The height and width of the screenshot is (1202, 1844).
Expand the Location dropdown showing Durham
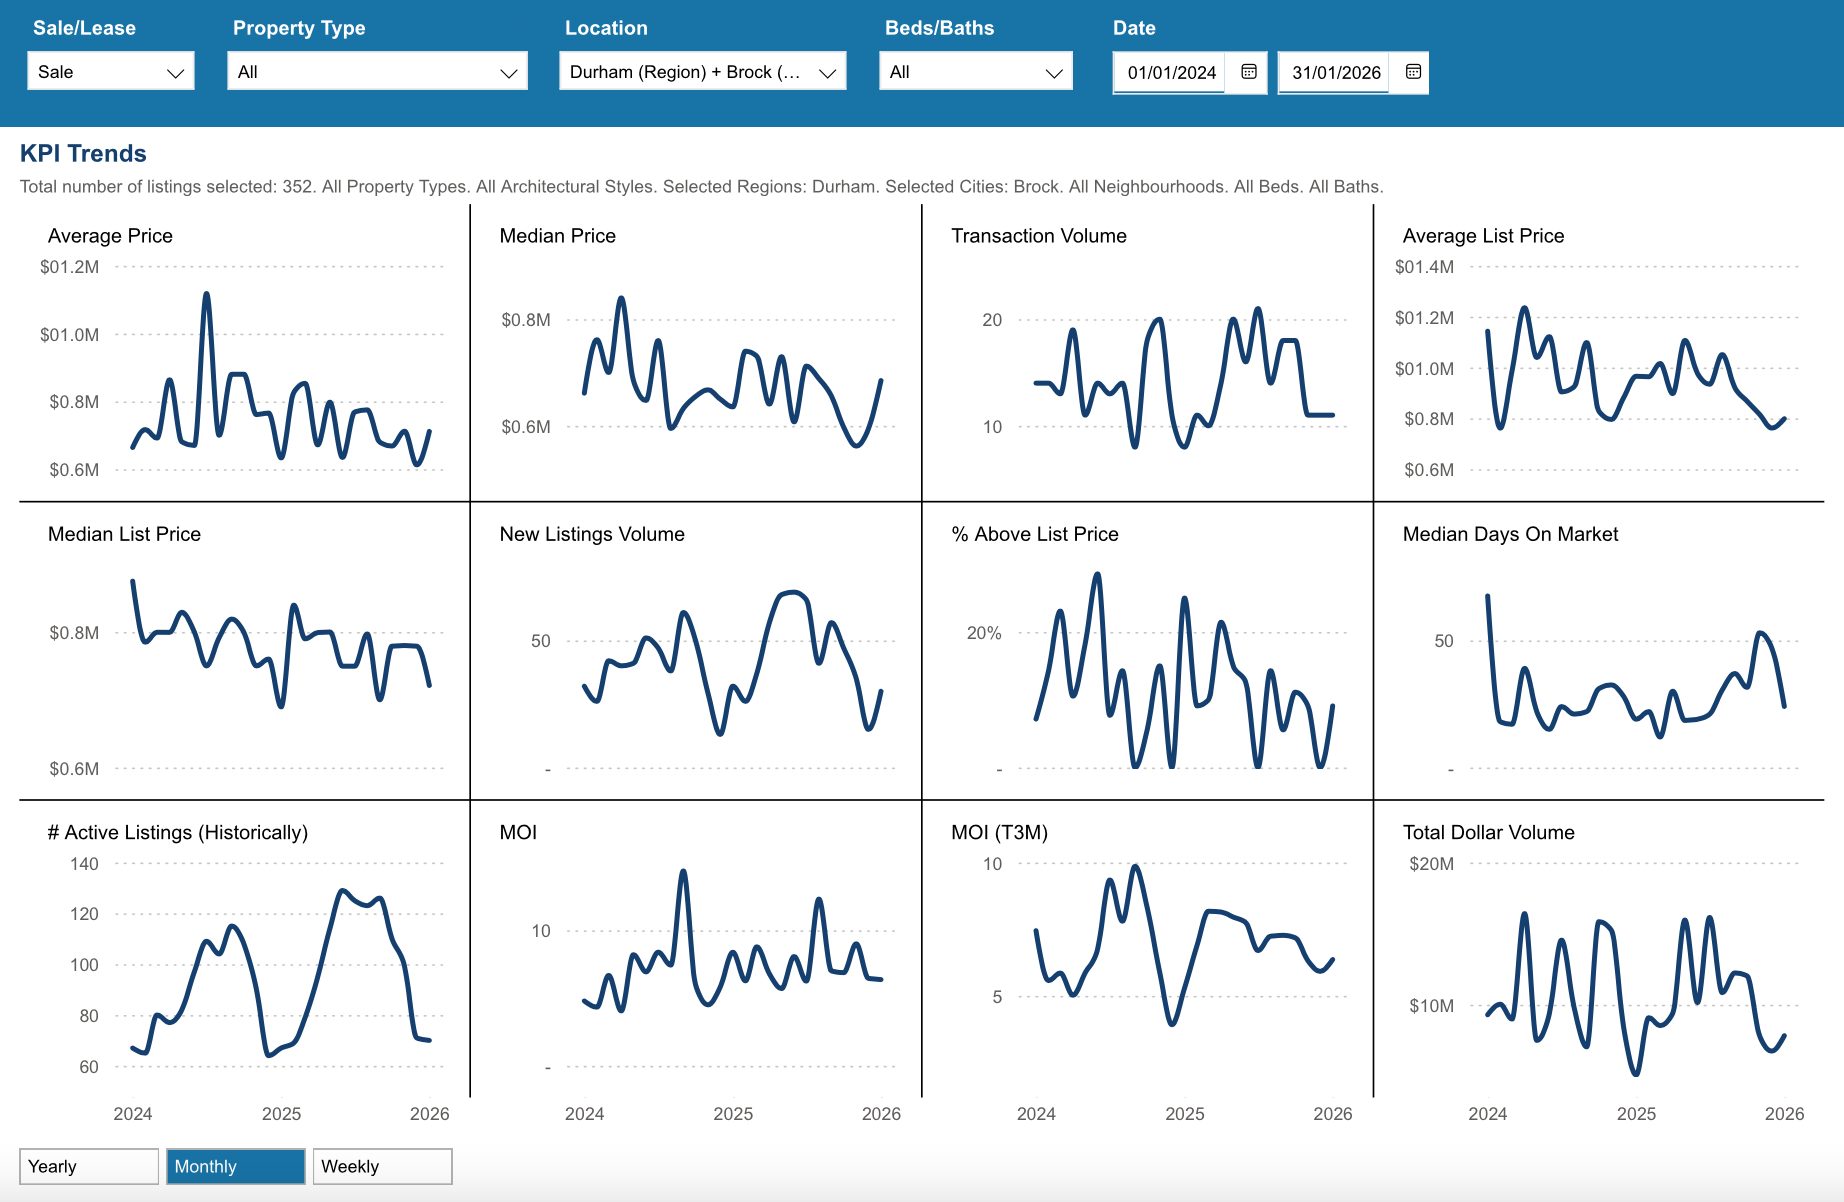click(x=702, y=72)
